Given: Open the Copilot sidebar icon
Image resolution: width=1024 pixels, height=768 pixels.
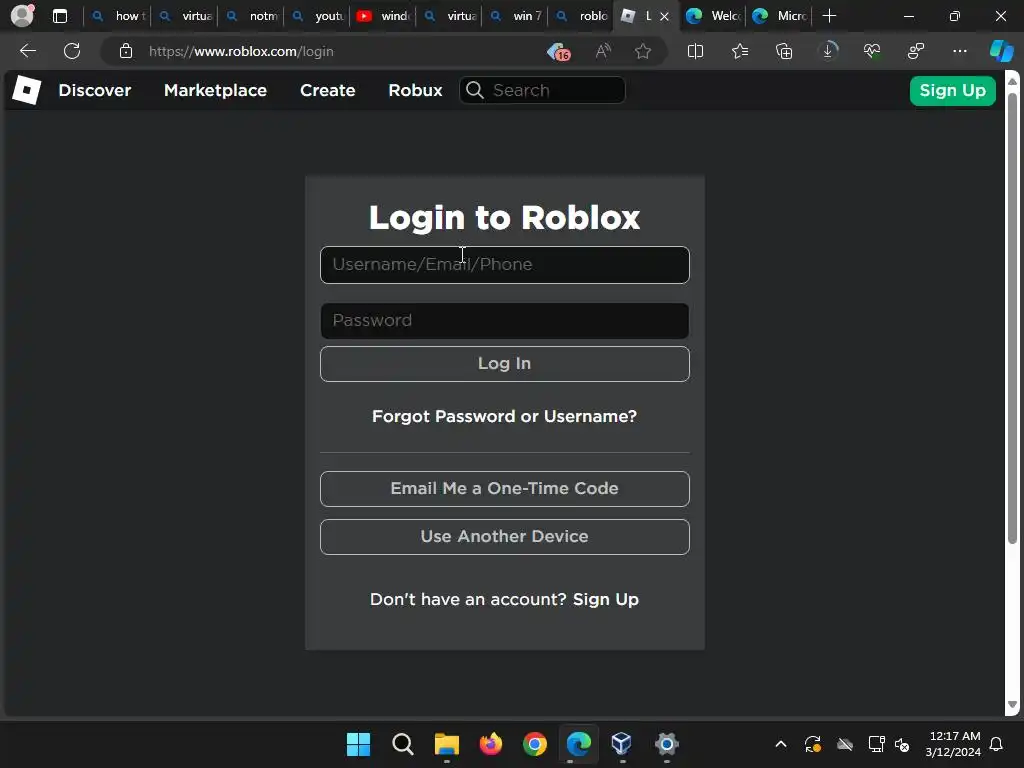Looking at the screenshot, I should coord(1001,51).
